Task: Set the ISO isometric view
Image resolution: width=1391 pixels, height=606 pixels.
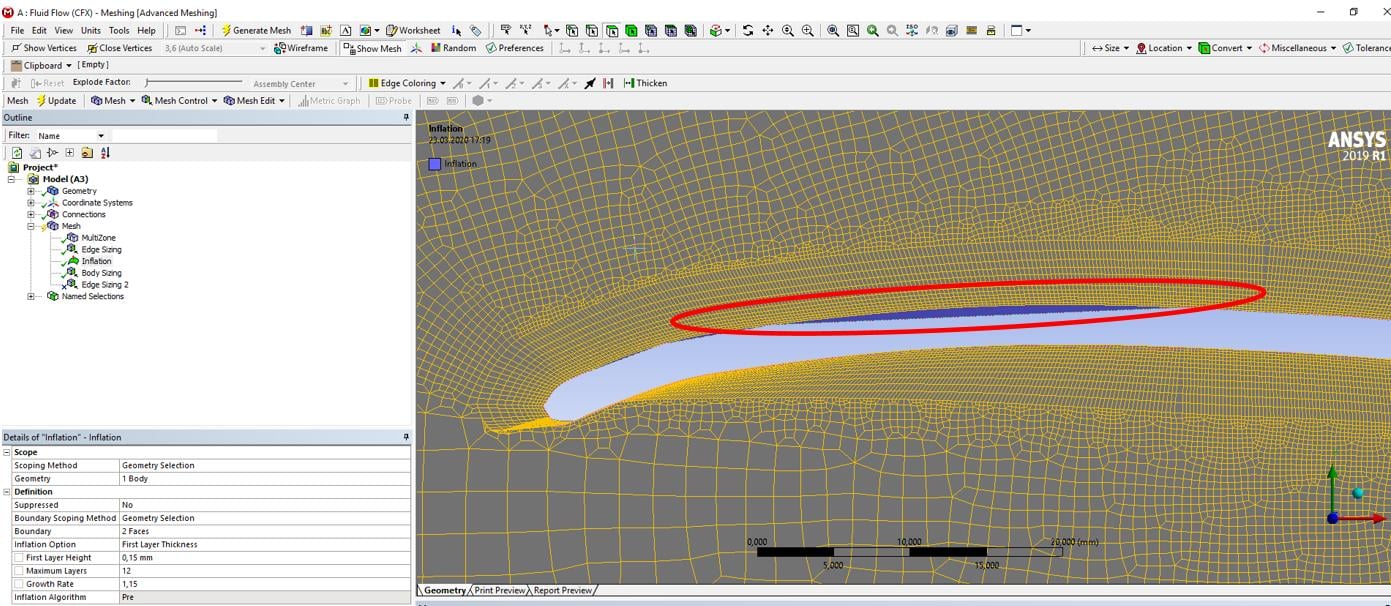Action: point(912,30)
